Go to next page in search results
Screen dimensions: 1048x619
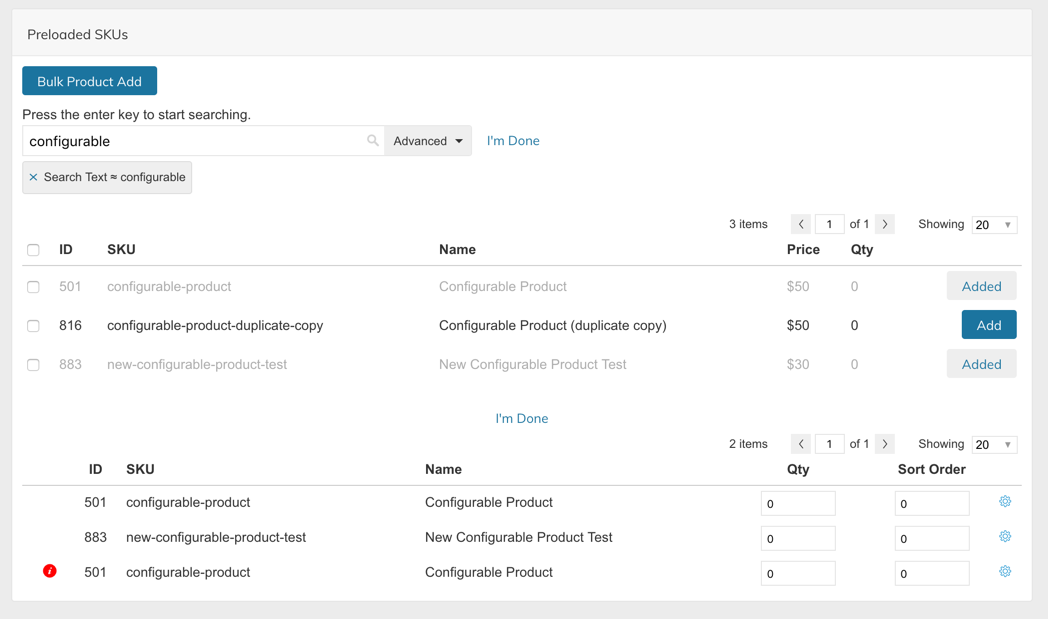(885, 225)
